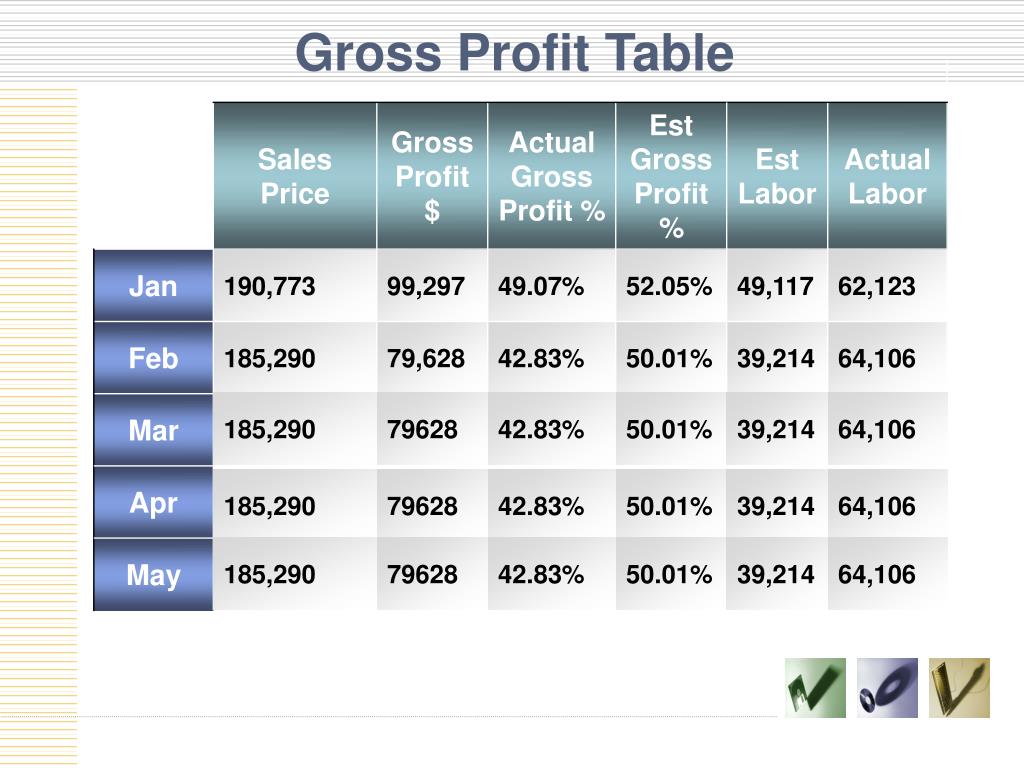Select the Jan est labor 49,117 cell
1024x768 pixels.
(x=777, y=286)
